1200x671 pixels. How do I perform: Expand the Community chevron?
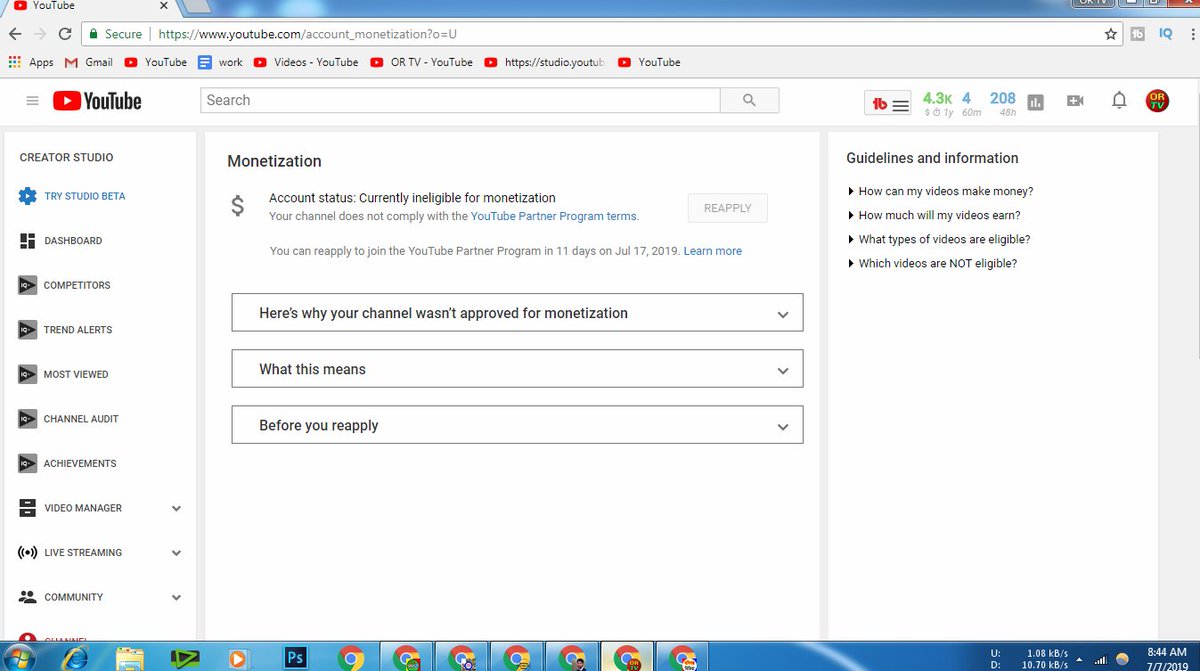point(176,597)
